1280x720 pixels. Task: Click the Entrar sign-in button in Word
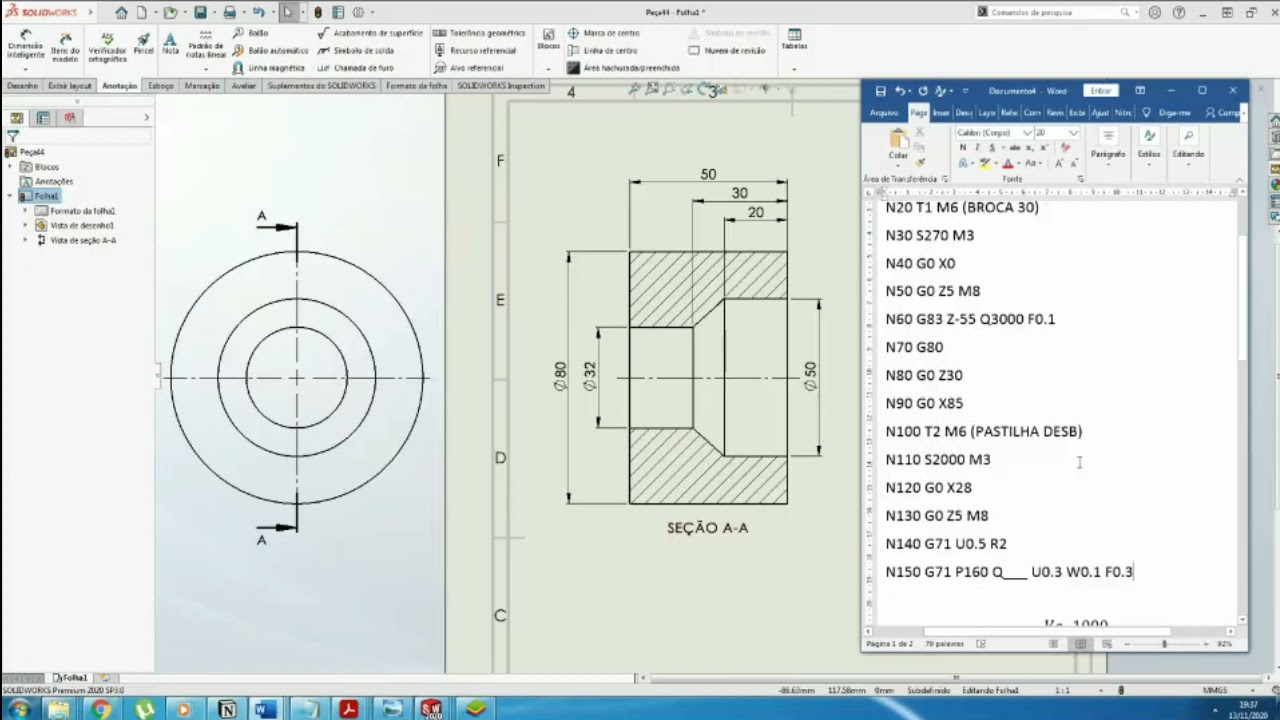tap(1100, 90)
